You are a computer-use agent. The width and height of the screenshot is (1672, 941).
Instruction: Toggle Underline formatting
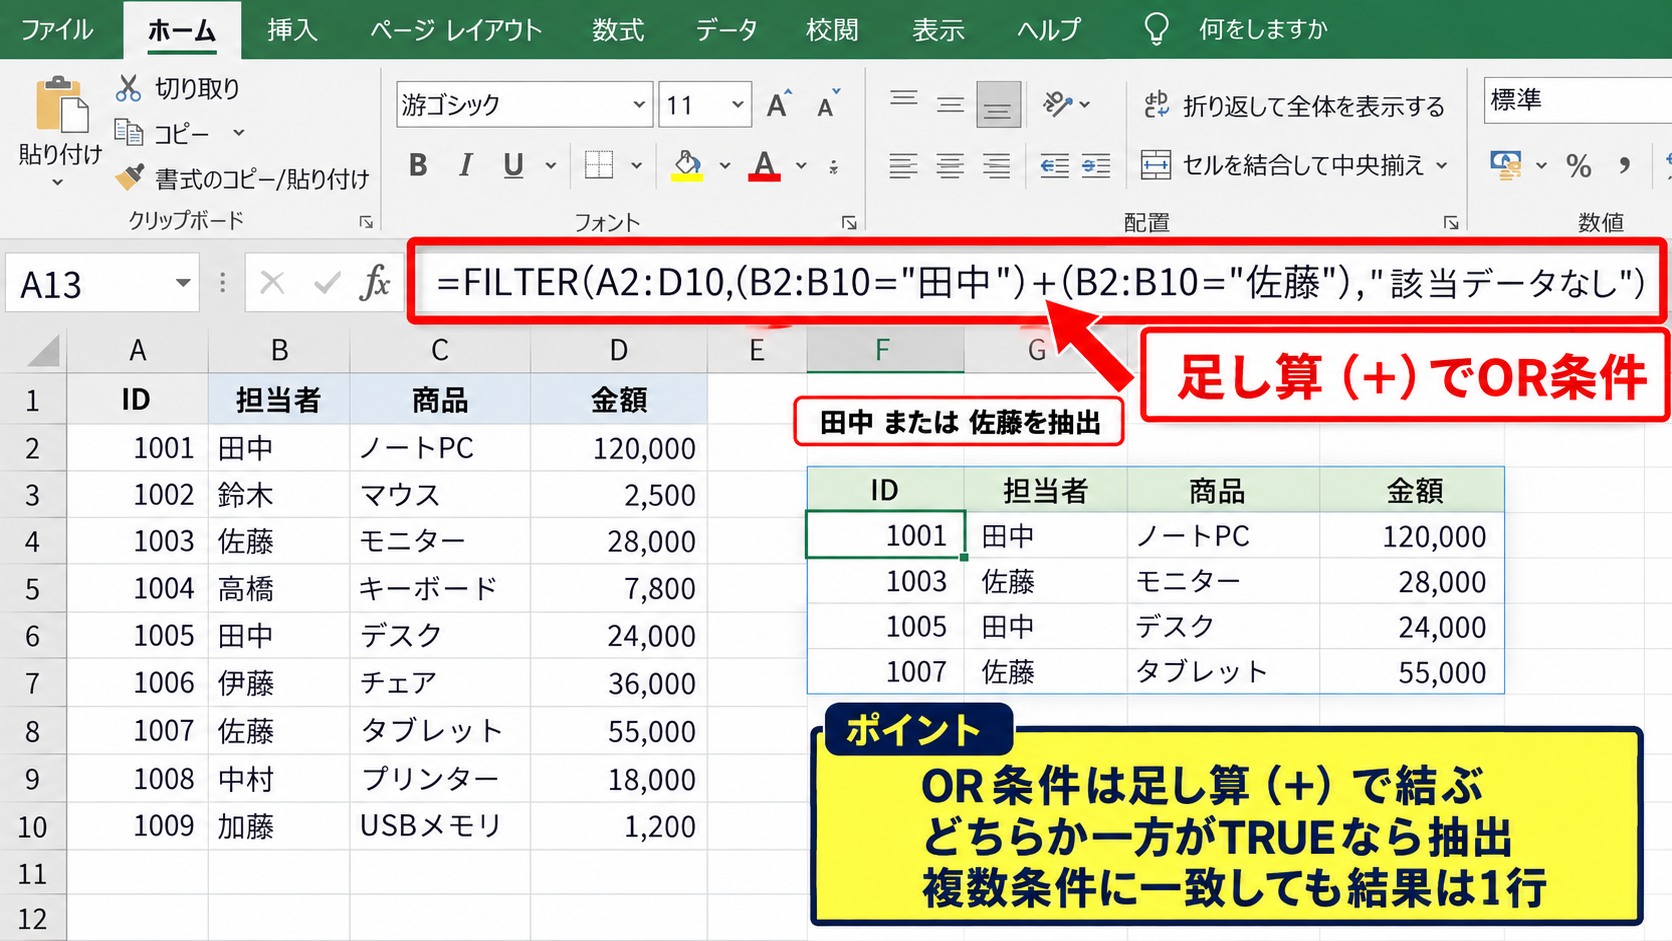click(x=514, y=165)
